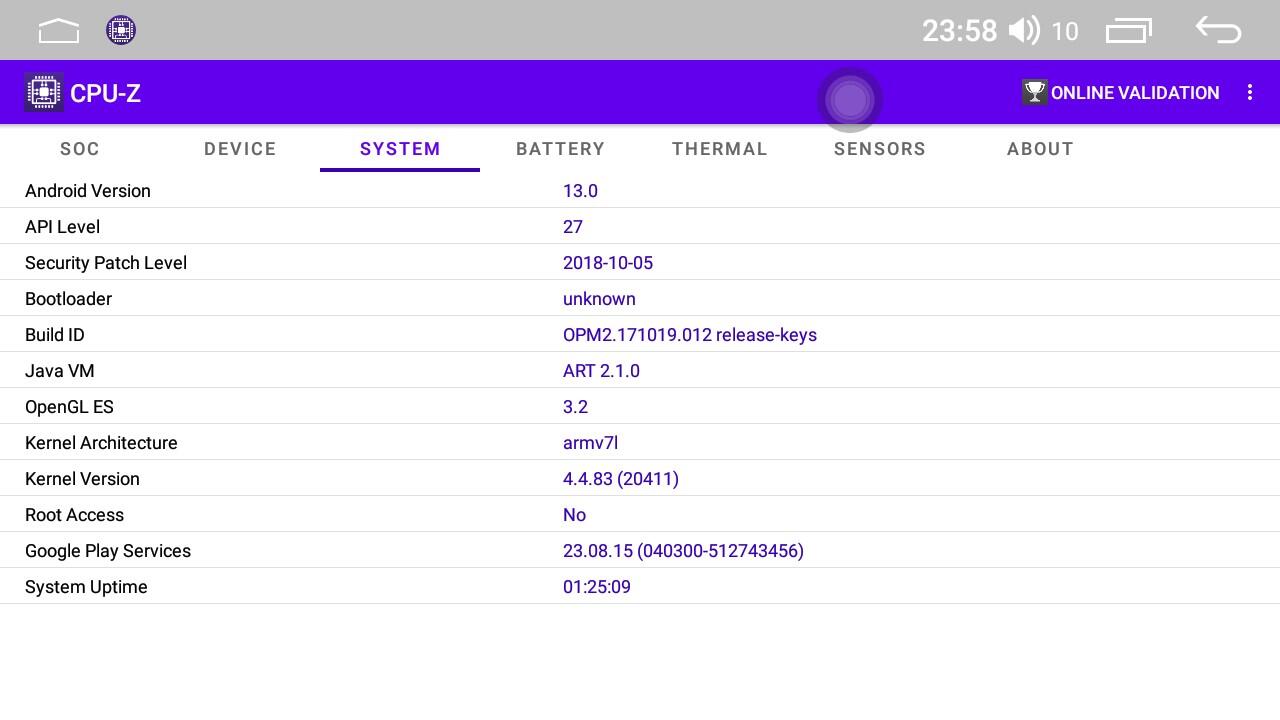Open the BATTERY tab
Screen dimensions: 1280x720
(x=560, y=149)
